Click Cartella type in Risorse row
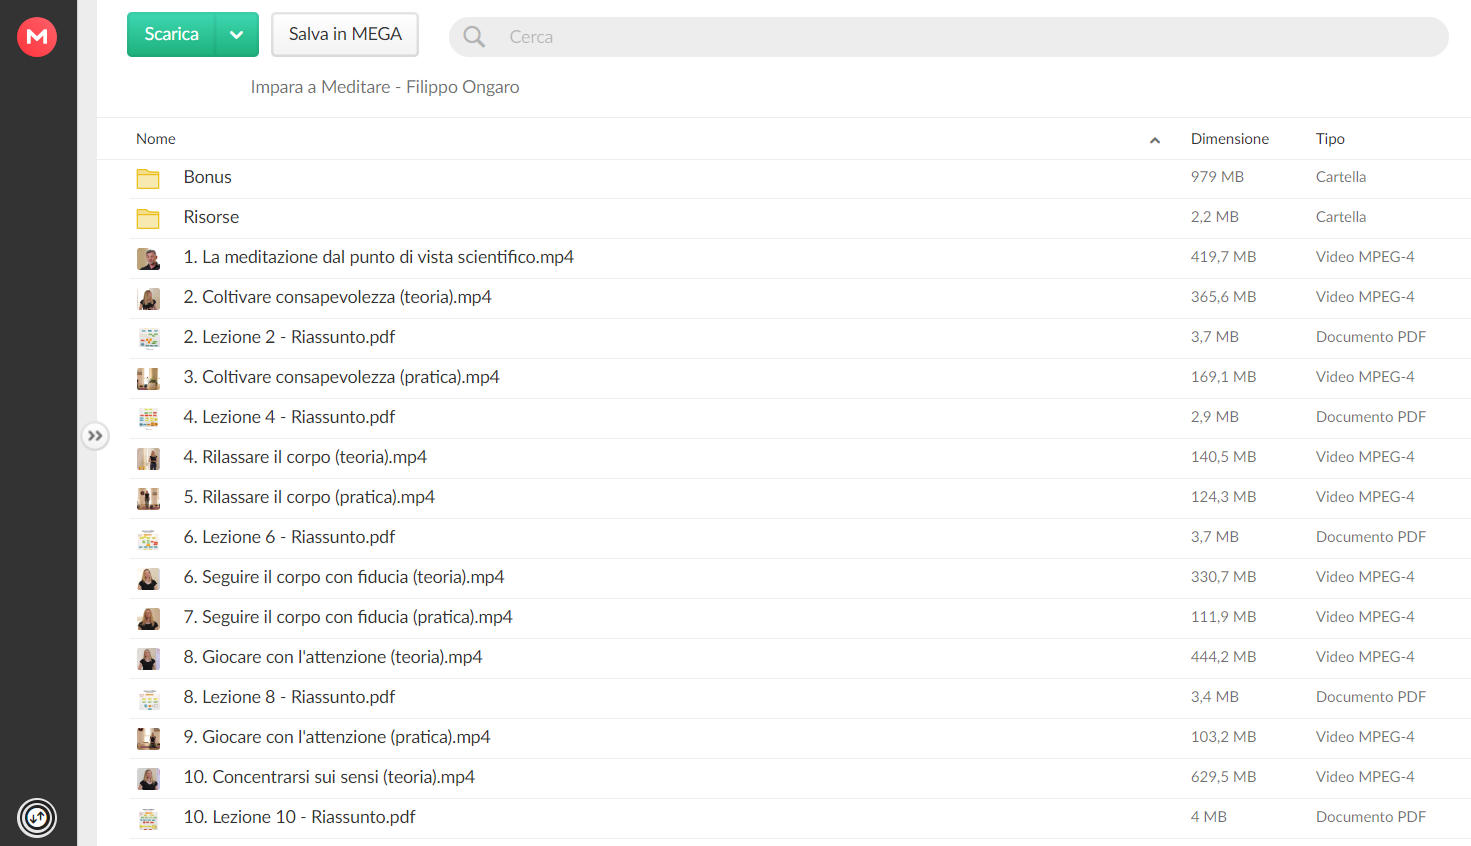This screenshot has height=846, width=1471. [x=1341, y=217]
